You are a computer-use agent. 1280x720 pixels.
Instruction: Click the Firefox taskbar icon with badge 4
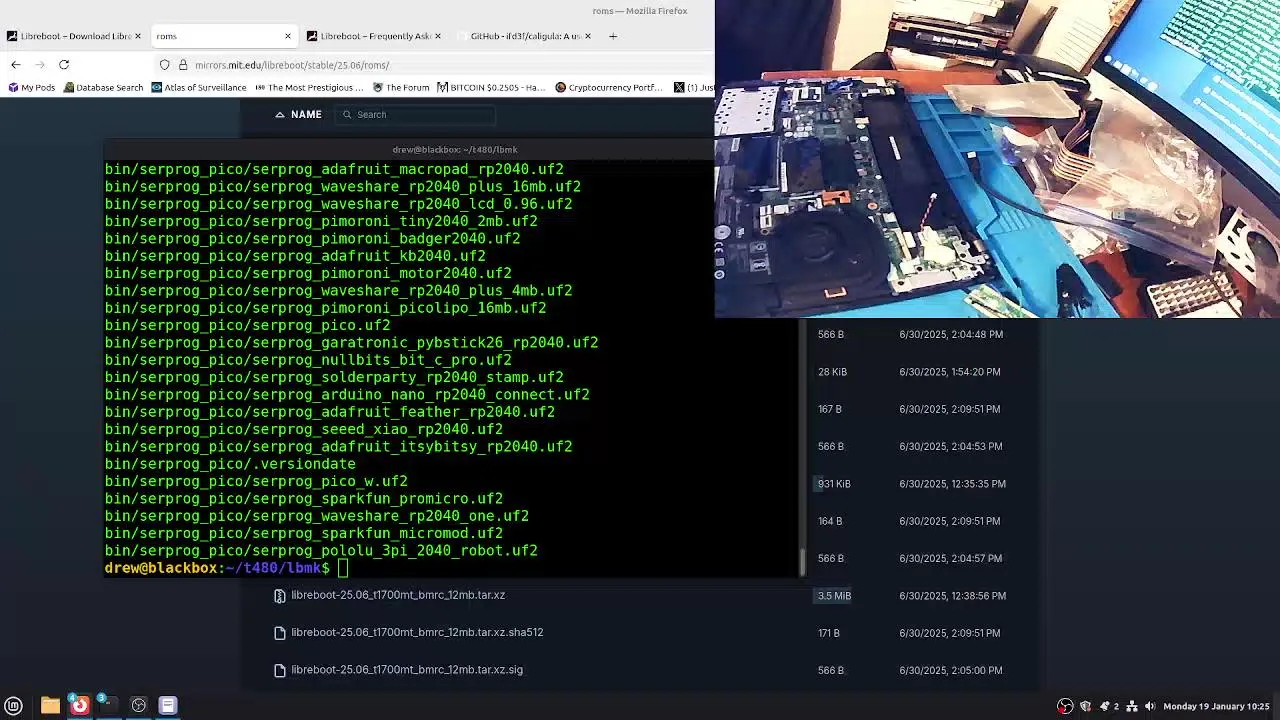click(79, 706)
